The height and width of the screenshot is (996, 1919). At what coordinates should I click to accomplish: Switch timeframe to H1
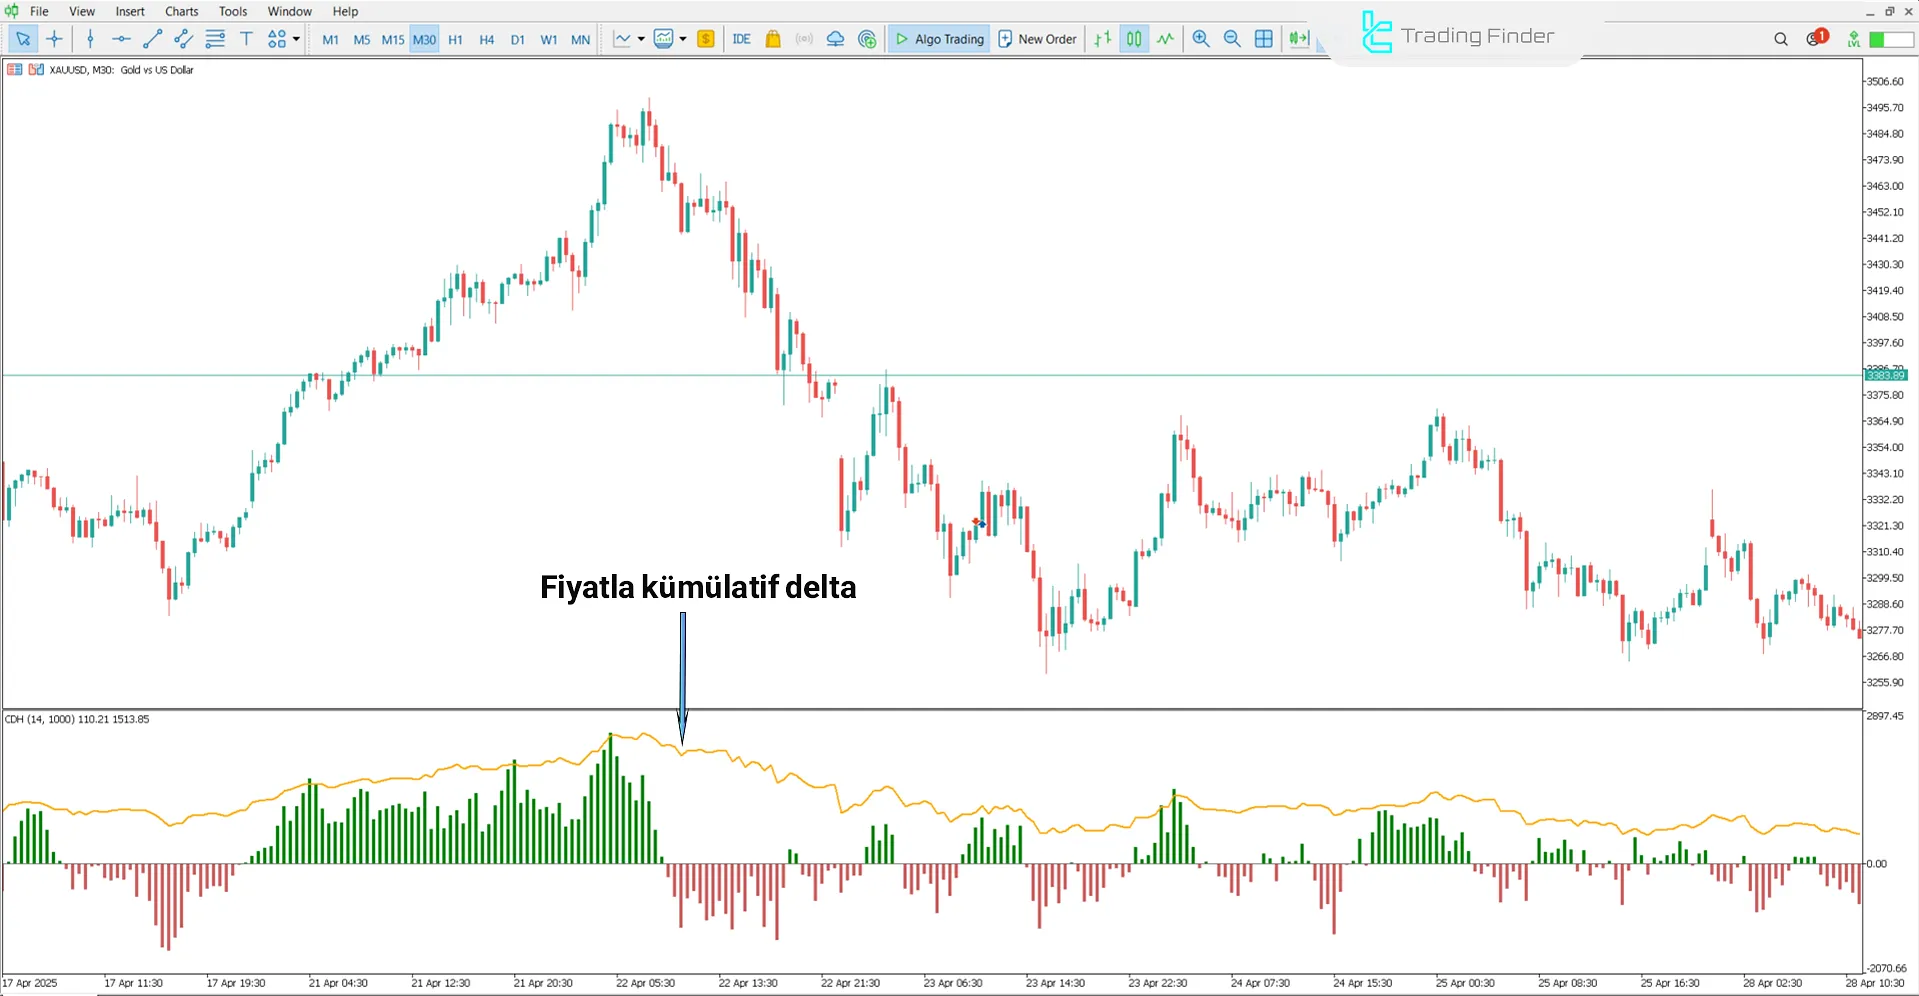[455, 39]
